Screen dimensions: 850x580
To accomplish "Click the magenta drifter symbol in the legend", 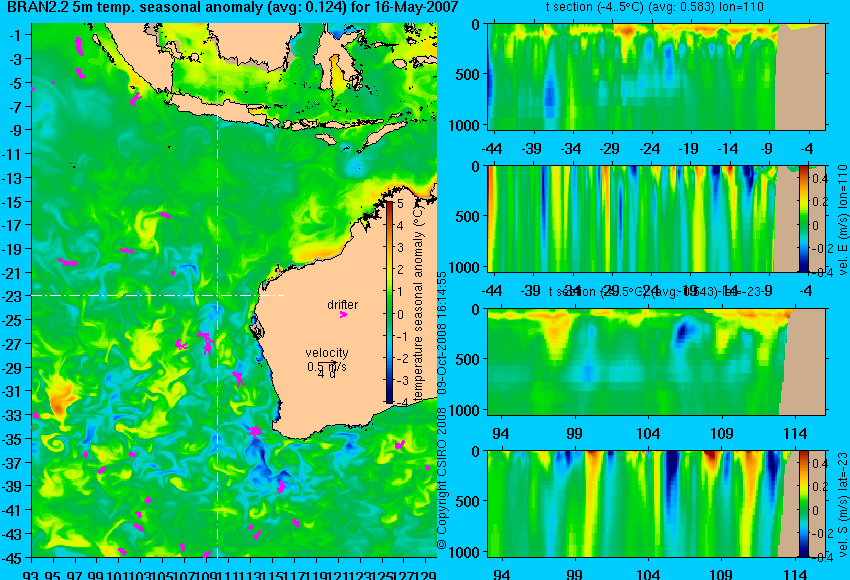I will [343, 314].
